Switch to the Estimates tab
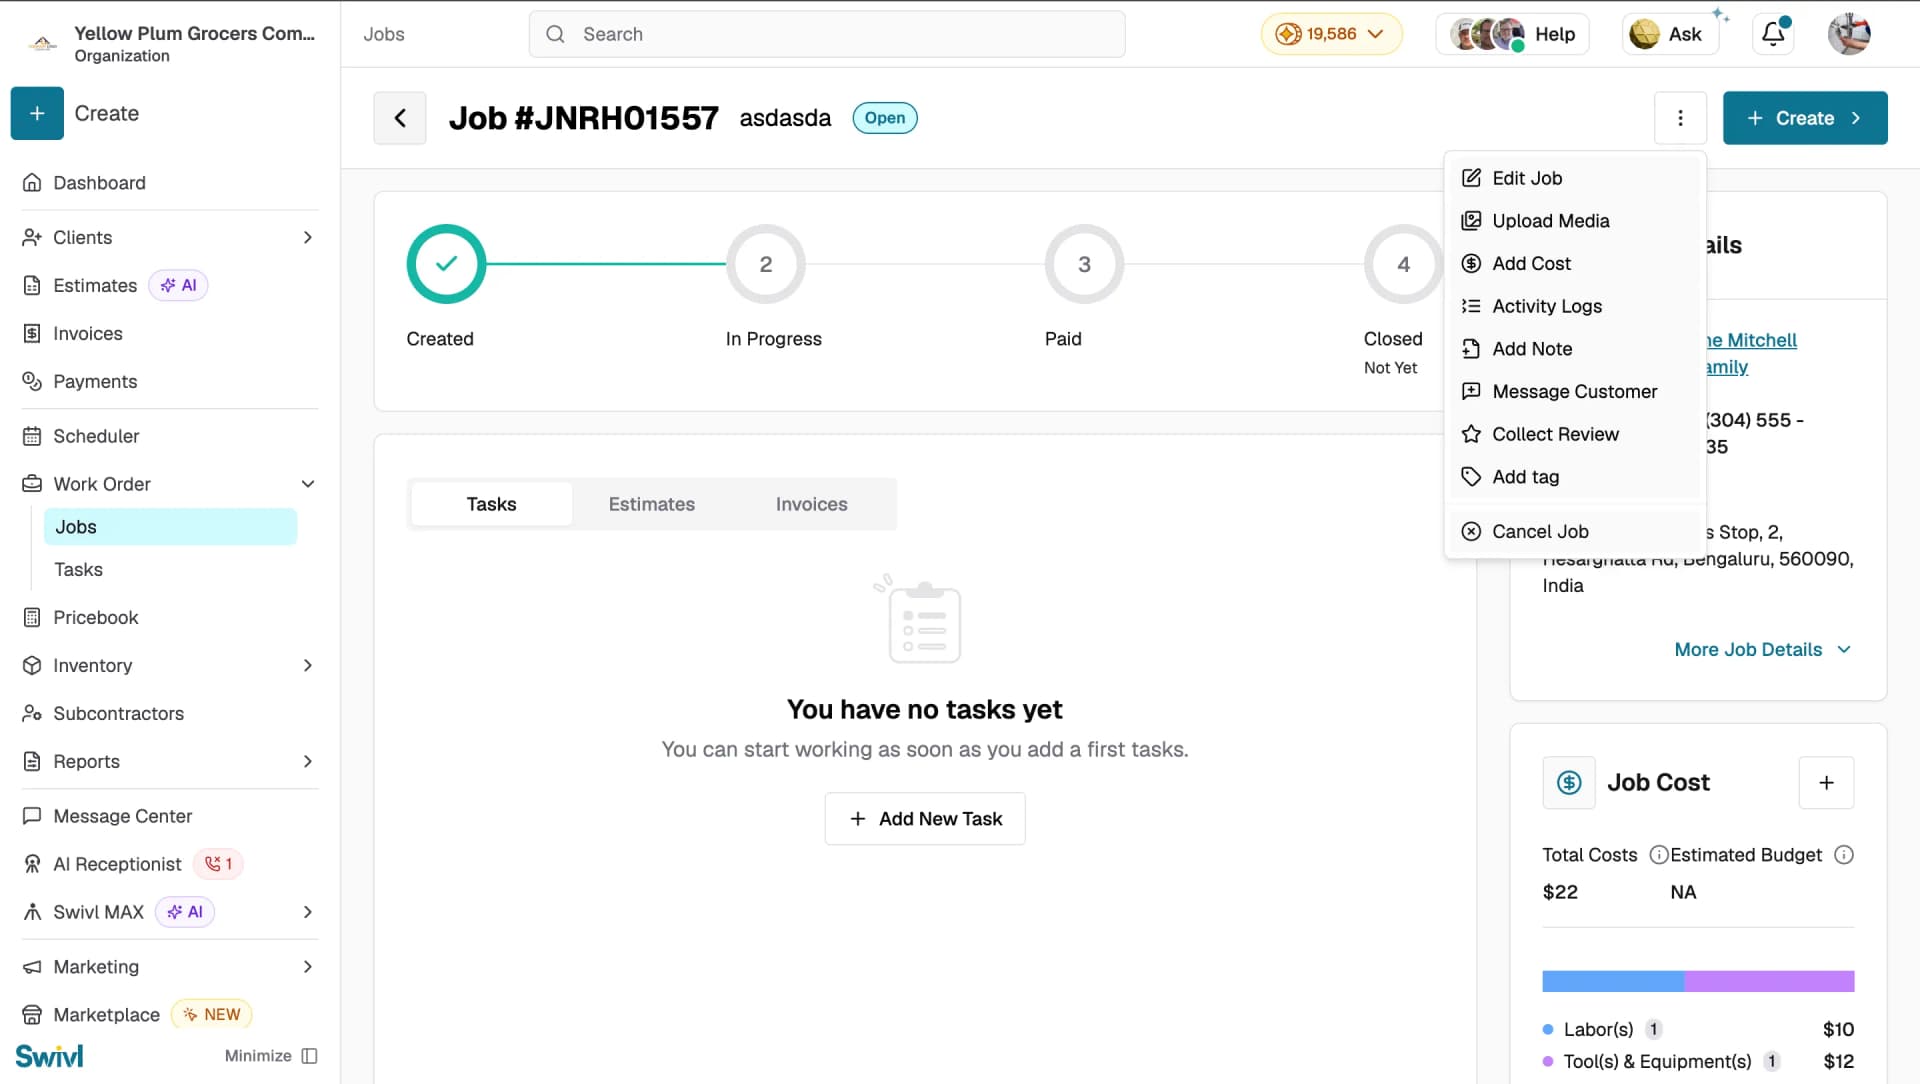This screenshot has height=1084, width=1920. 651,504
